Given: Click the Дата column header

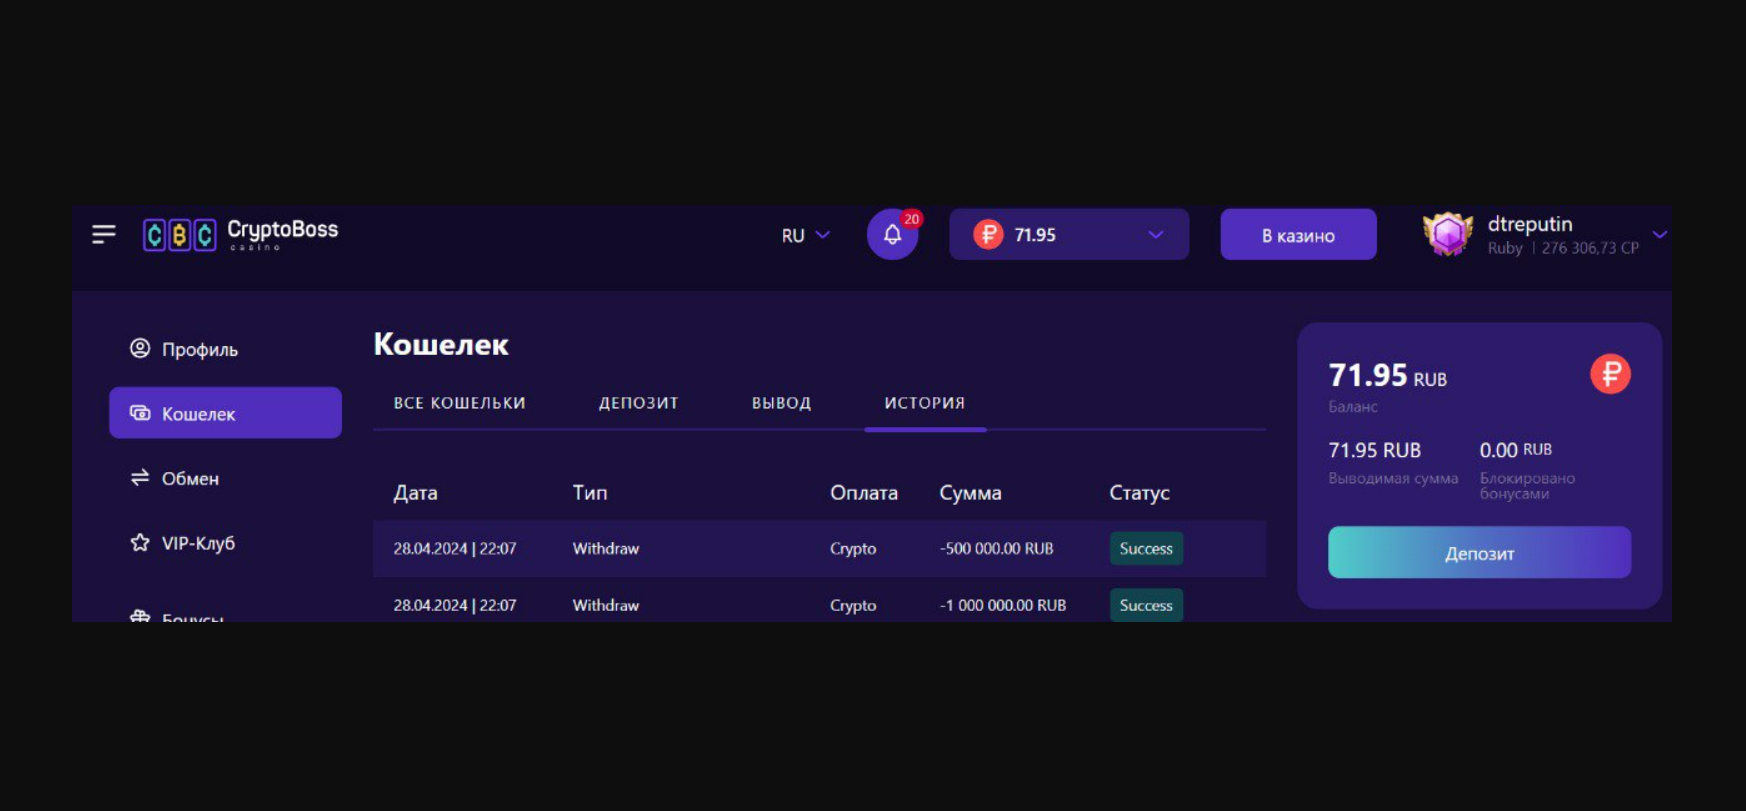Looking at the screenshot, I should 415,493.
